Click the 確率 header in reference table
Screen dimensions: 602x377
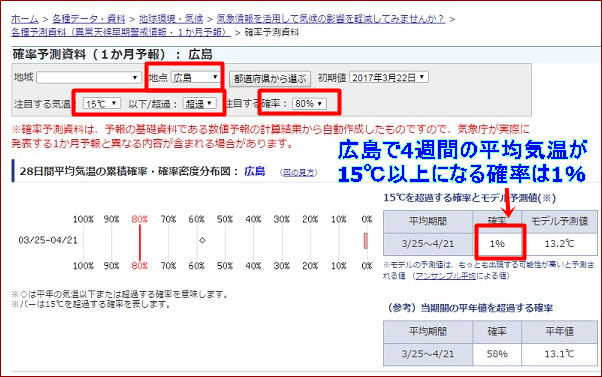497,332
